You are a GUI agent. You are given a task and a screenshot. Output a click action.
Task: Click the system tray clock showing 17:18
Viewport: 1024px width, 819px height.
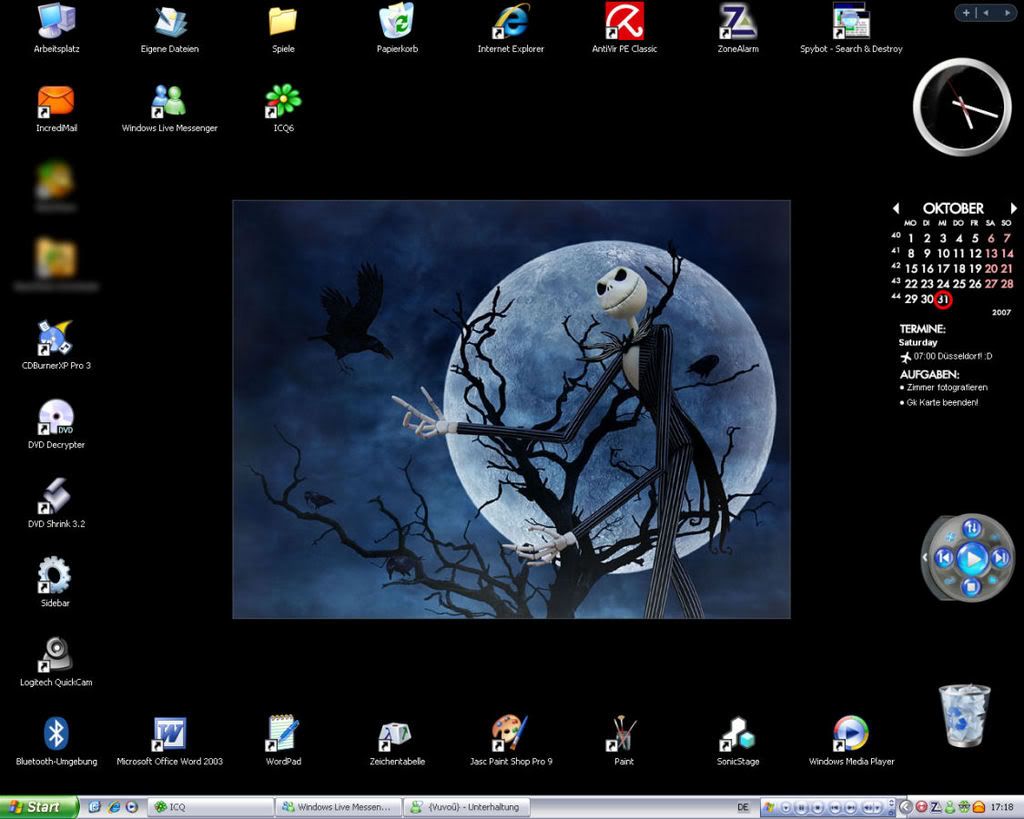1002,807
